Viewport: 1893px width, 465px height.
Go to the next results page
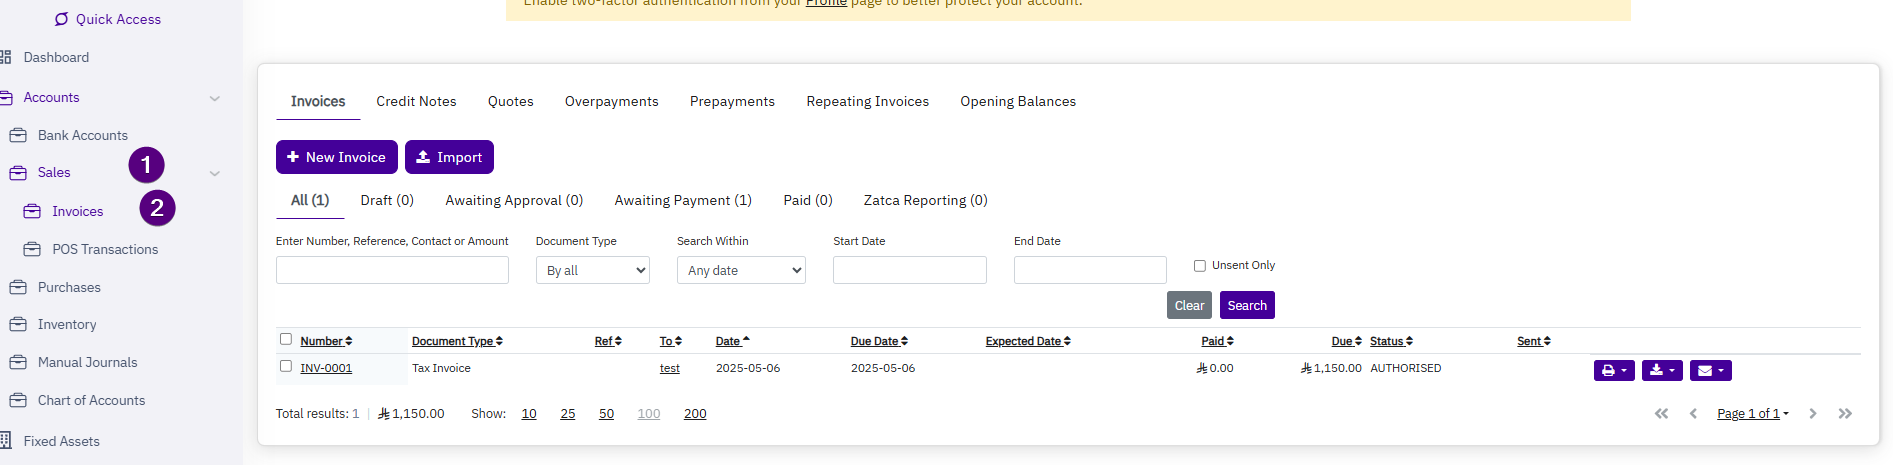1812,413
